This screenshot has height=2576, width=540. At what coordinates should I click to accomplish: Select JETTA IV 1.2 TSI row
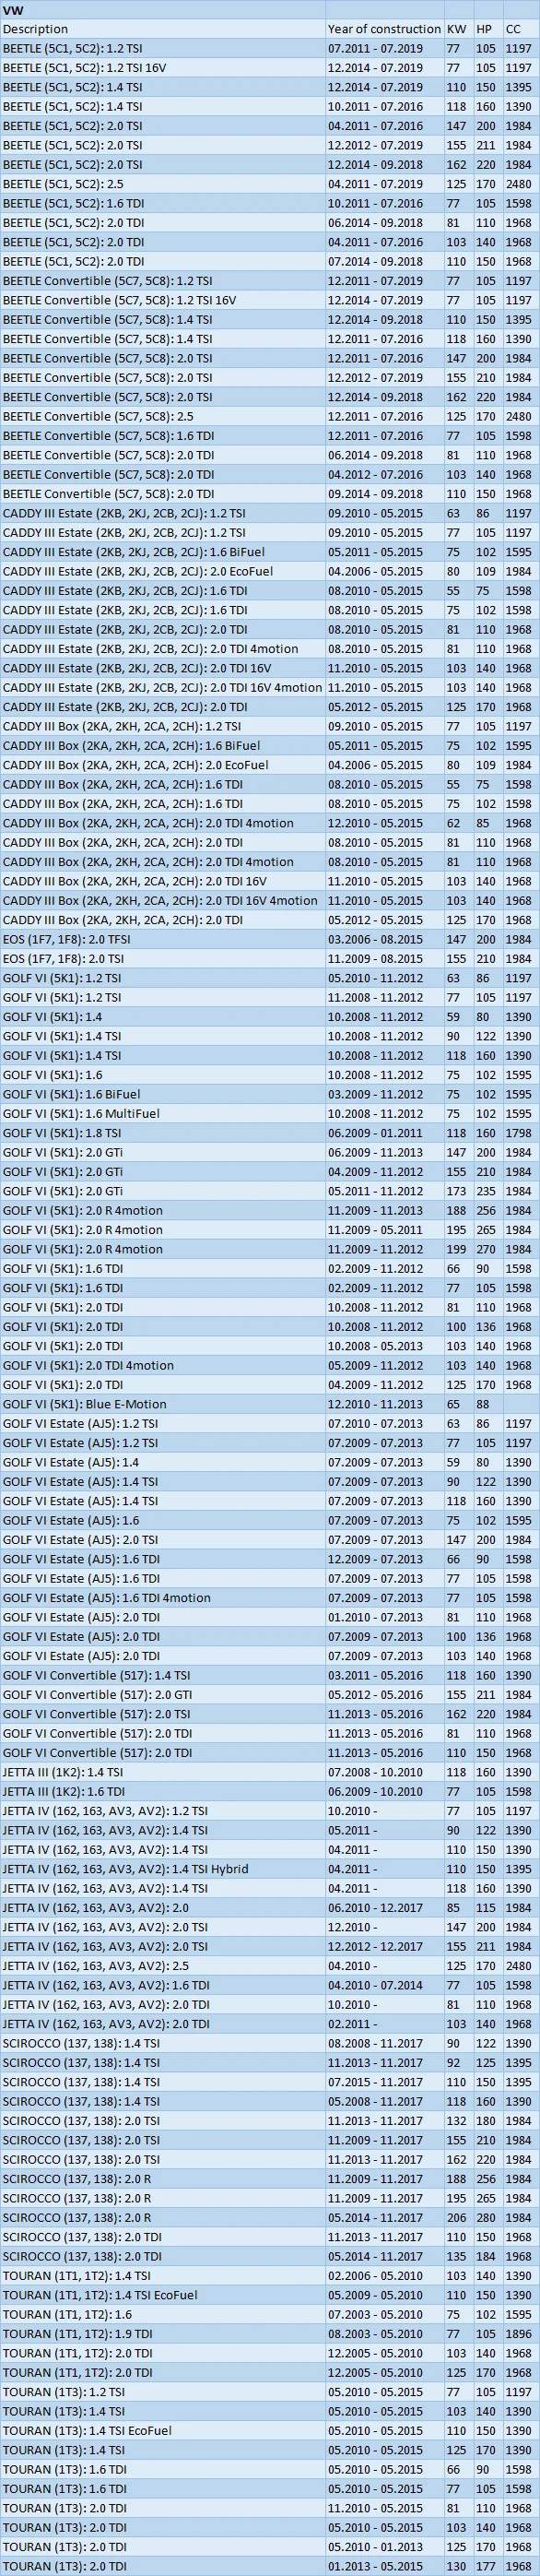tap(270, 1811)
